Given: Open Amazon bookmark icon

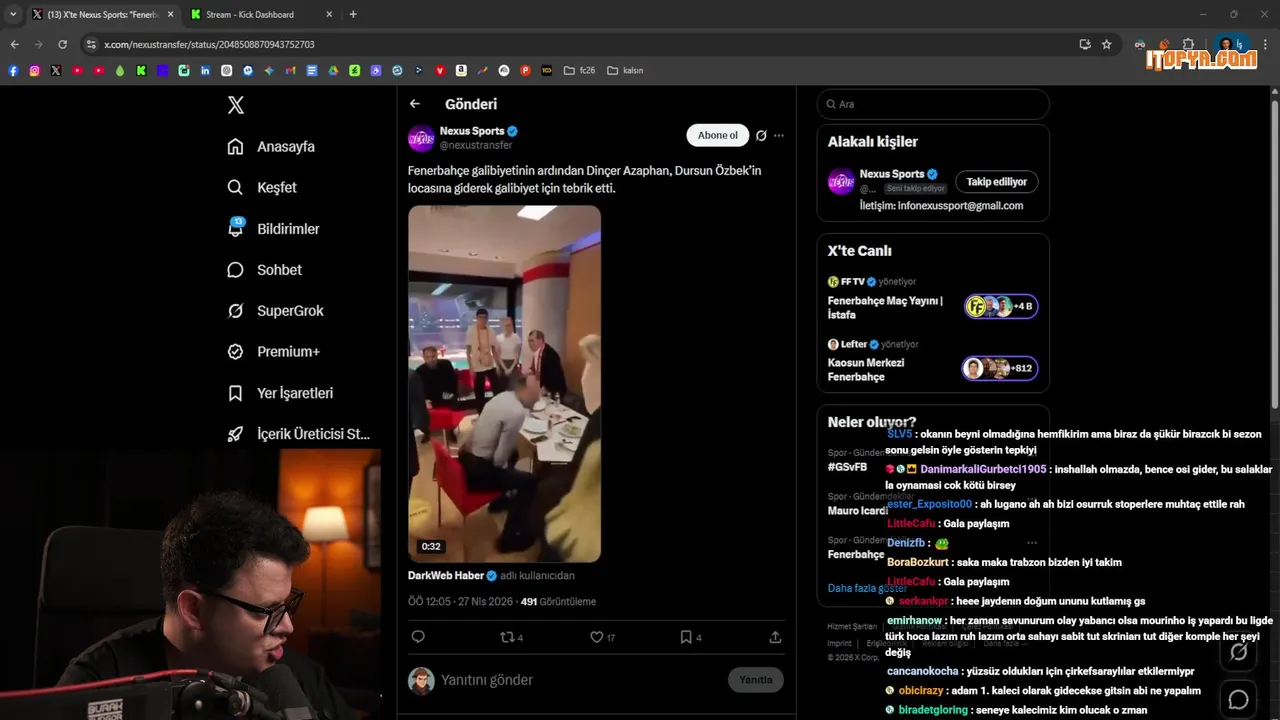Looking at the screenshot, I should [461, 70].
